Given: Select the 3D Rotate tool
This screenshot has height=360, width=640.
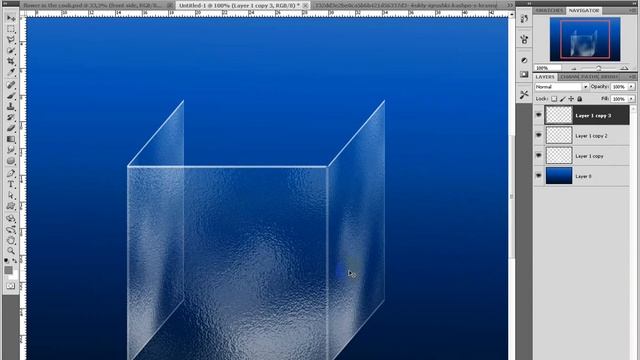Looking at the screenshot, I should (11, 219).
